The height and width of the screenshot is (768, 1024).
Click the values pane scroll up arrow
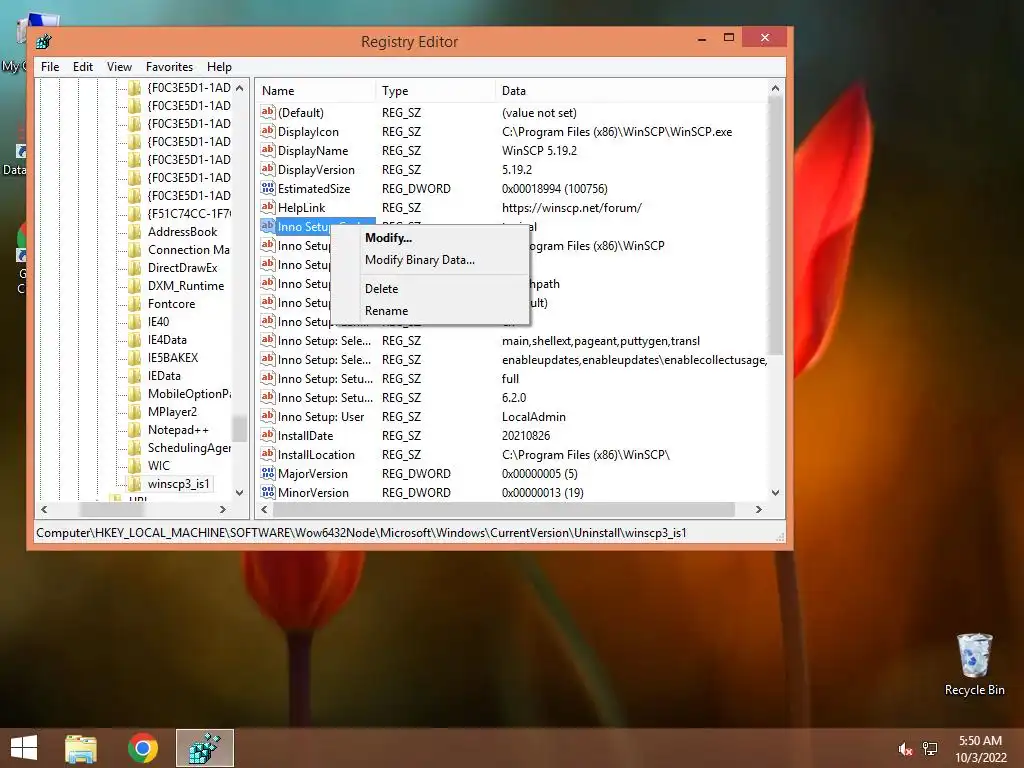(775, 88)
